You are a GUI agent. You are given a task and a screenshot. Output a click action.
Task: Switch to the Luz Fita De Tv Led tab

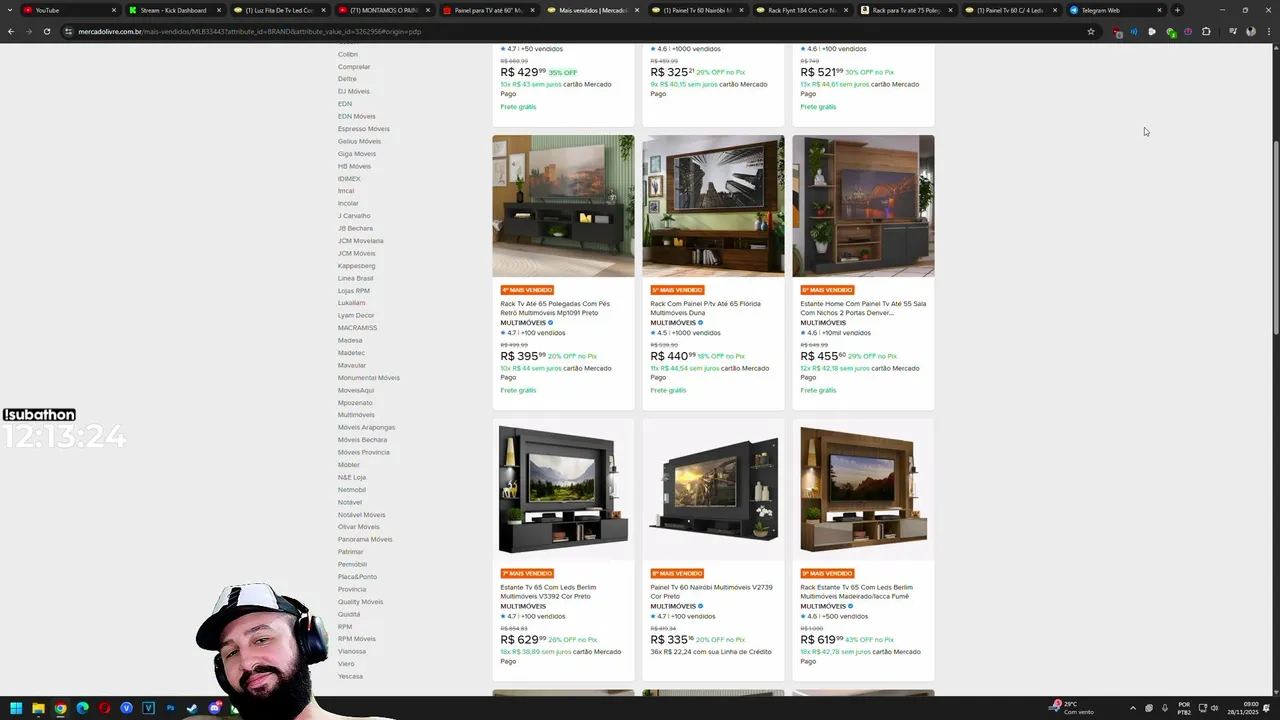point(278,10)
